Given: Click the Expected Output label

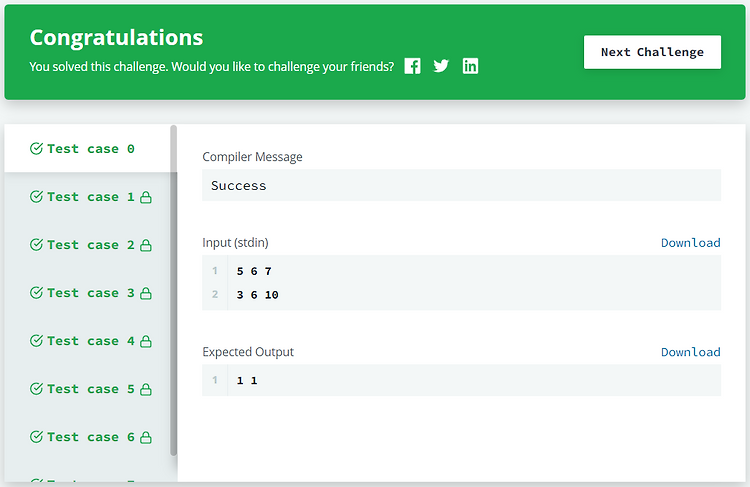Looking at the screenshot, I should point(248,352).
